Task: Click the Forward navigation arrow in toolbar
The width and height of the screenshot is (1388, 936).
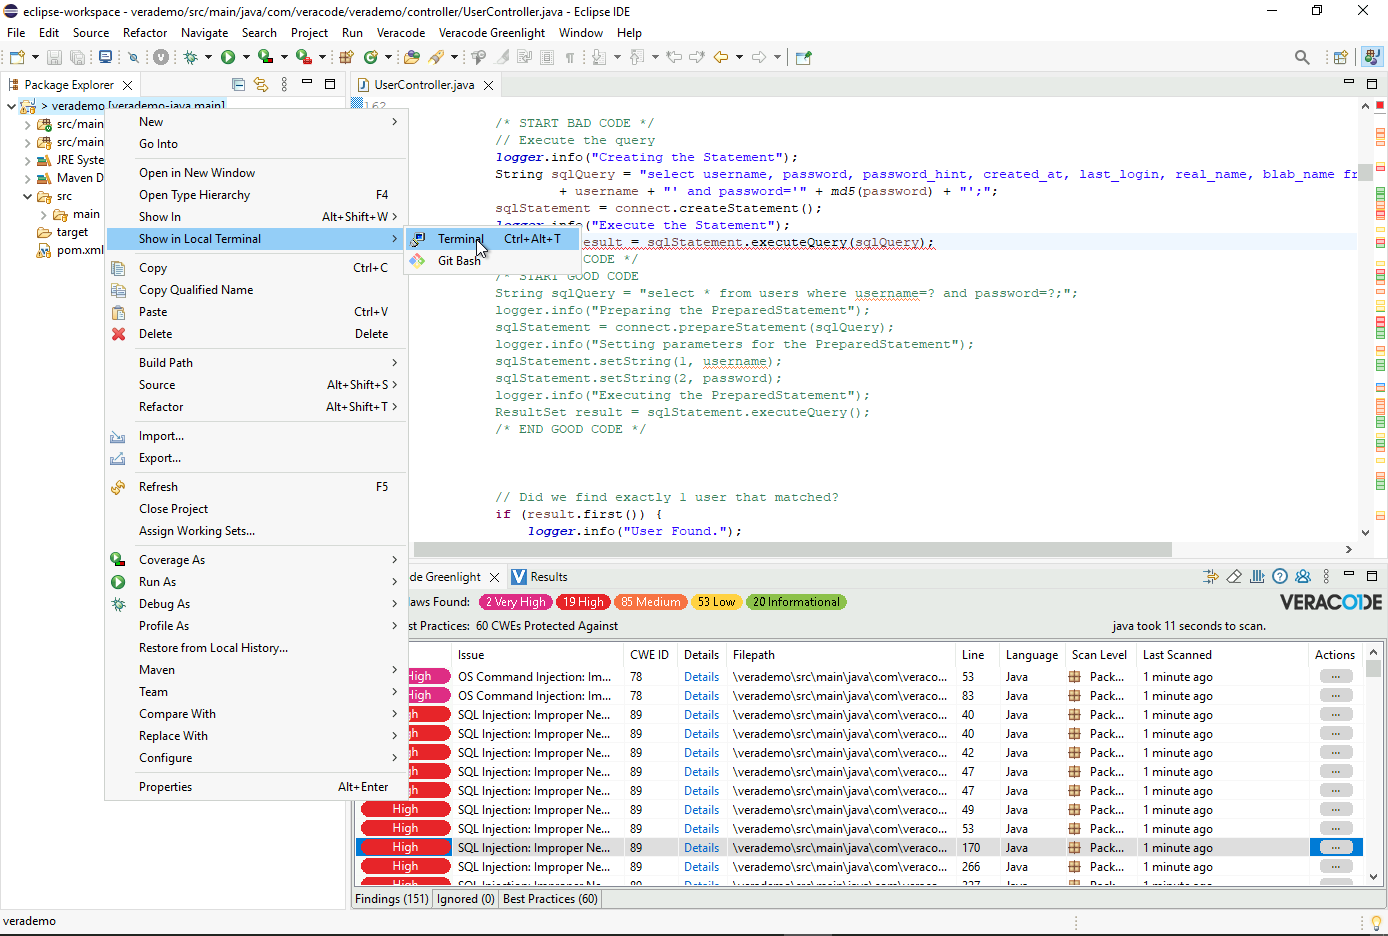Action: (x=759, y=57)
